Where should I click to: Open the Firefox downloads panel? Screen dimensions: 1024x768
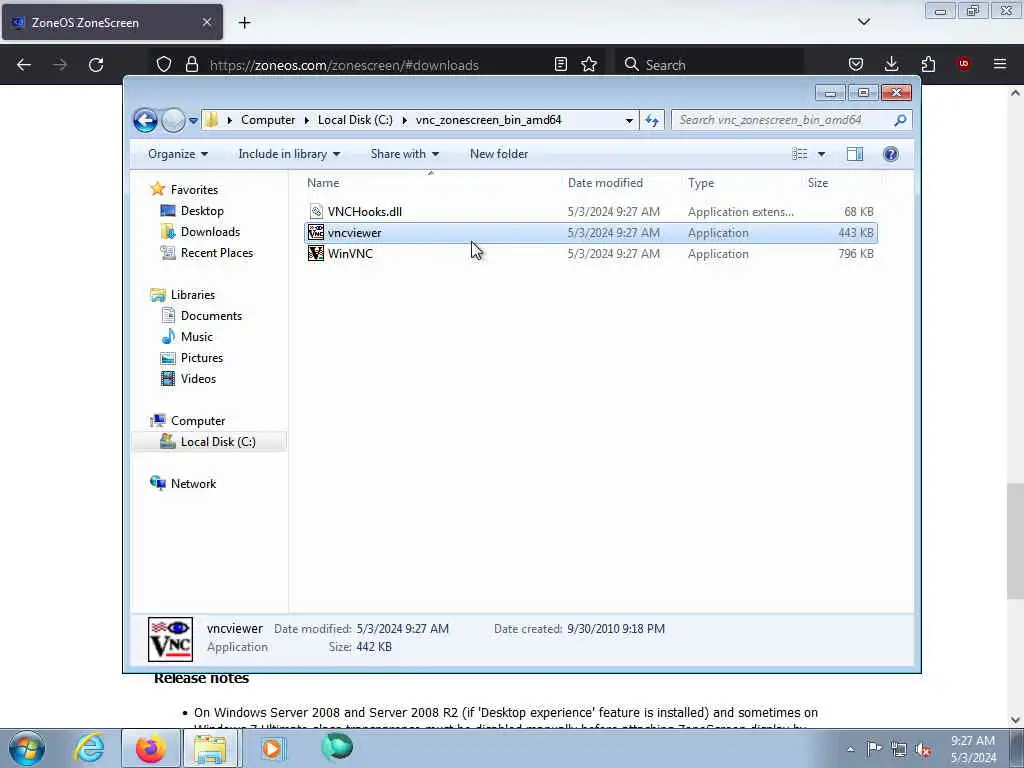point(891,64)
